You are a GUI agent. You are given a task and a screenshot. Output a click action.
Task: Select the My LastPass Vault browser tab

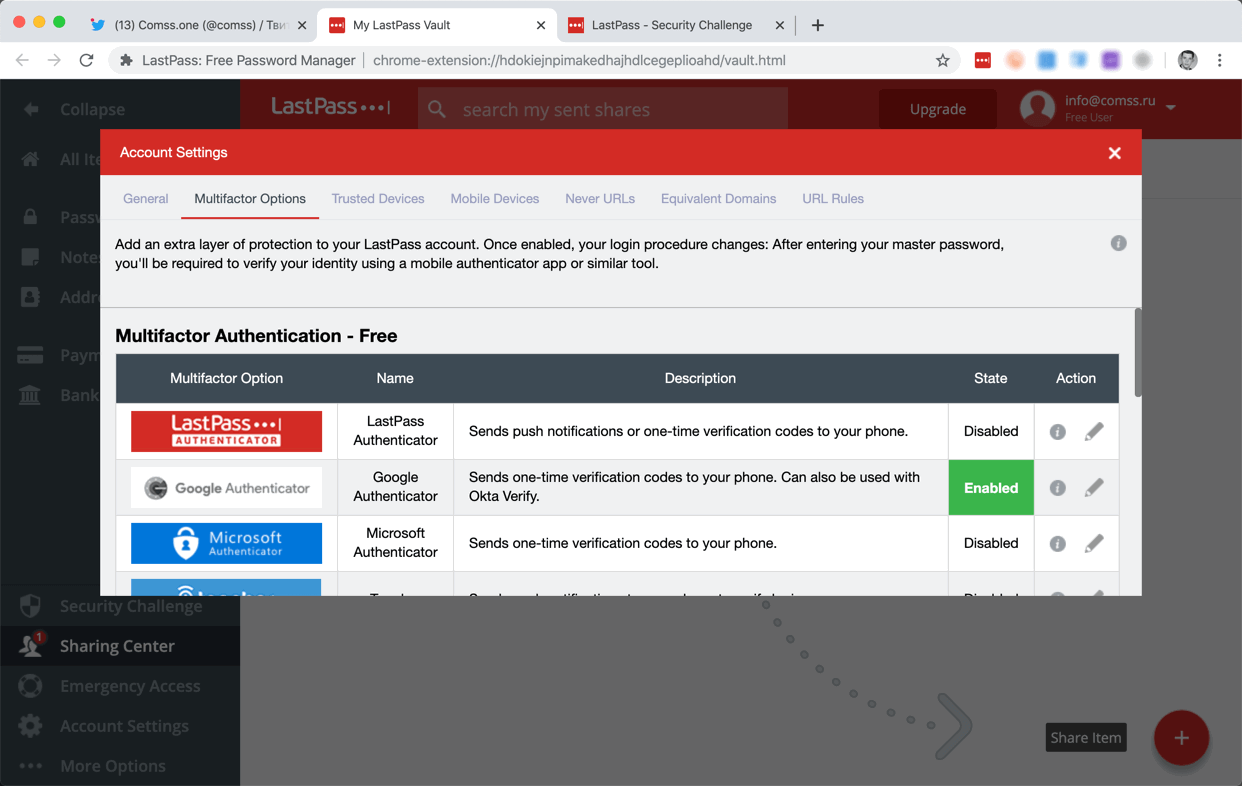point(437,25)
